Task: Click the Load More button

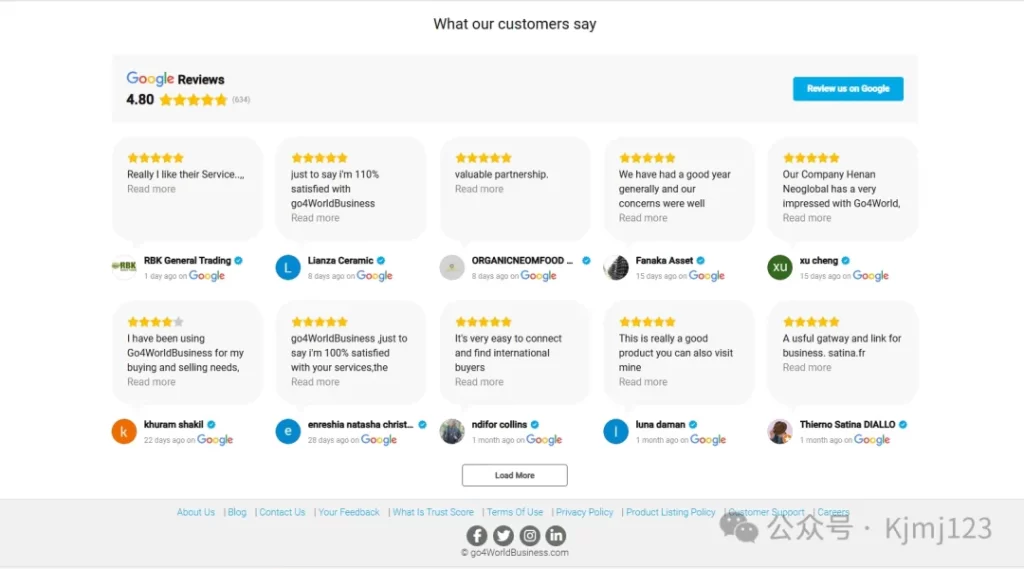Action: click(515, 475)
